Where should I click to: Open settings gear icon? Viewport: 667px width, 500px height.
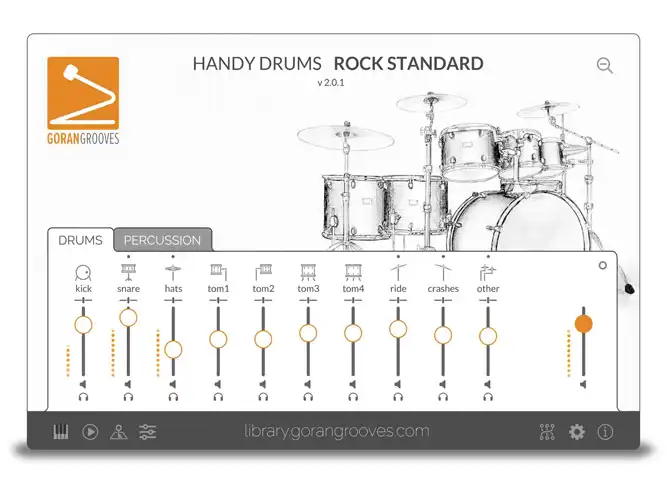coord(577,432)
